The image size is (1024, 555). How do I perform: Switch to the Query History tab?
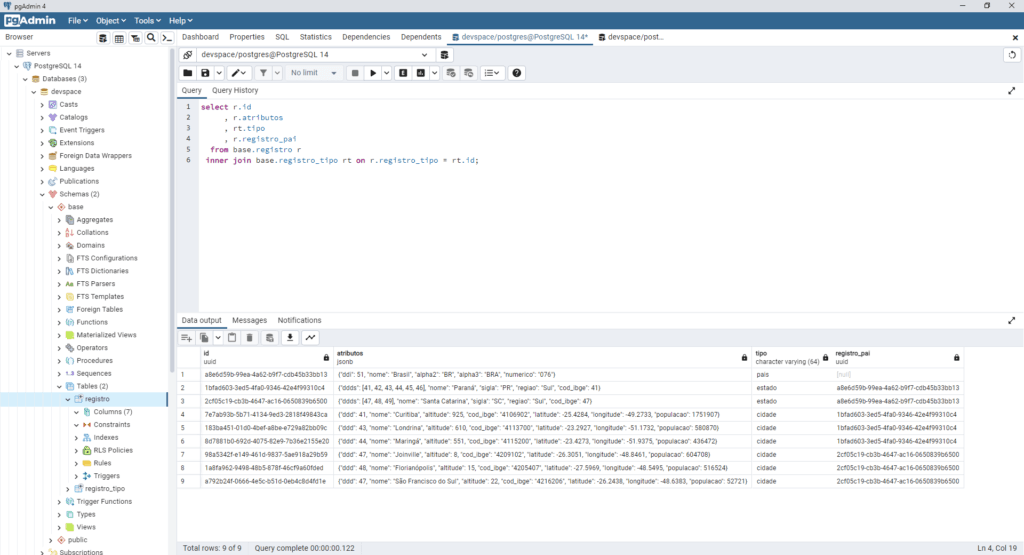(235, 91)
